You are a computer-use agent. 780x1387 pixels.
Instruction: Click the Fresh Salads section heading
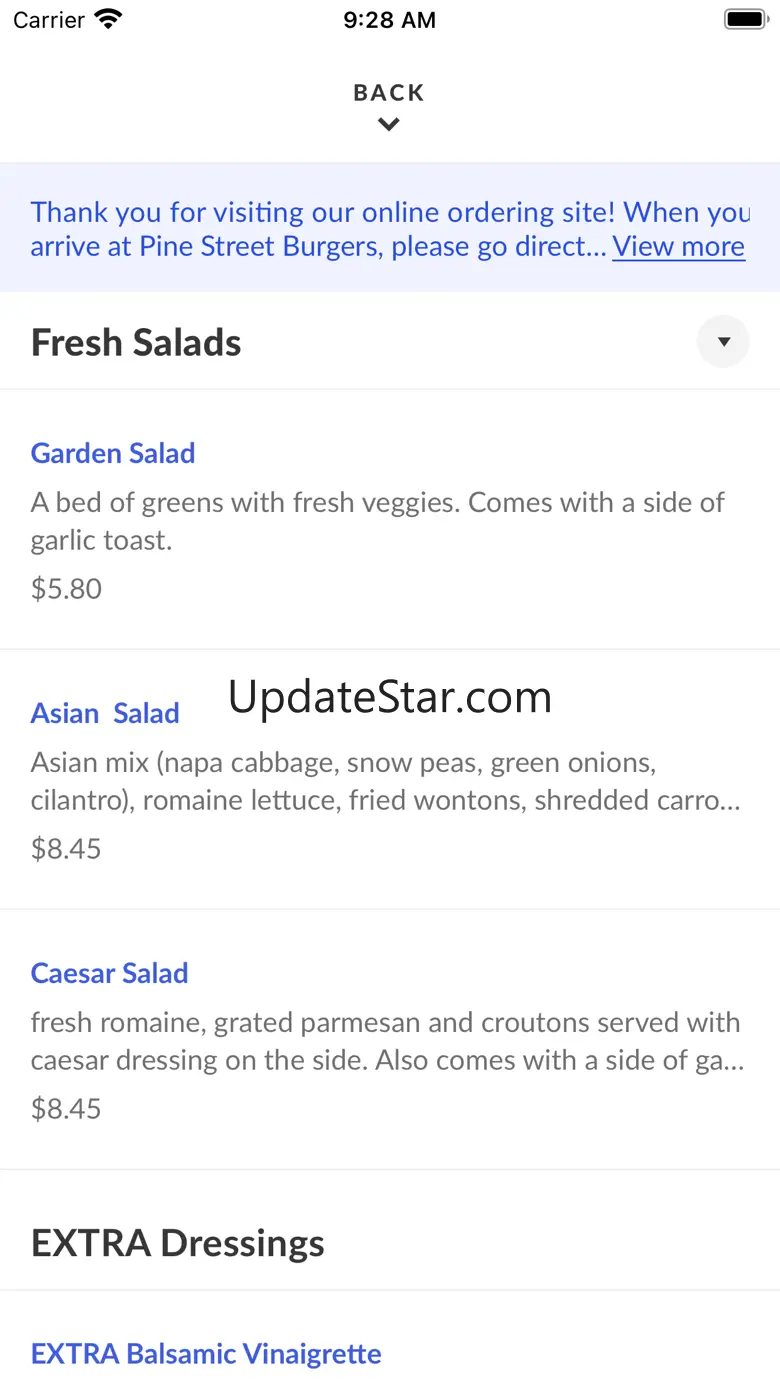pyautogui.click(x=136, y=343)
